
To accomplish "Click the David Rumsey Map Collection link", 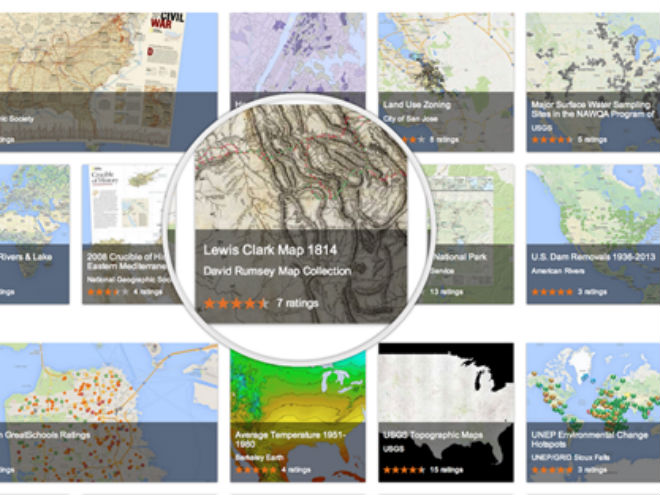I will pyautogui.click(x=277, y=271).
